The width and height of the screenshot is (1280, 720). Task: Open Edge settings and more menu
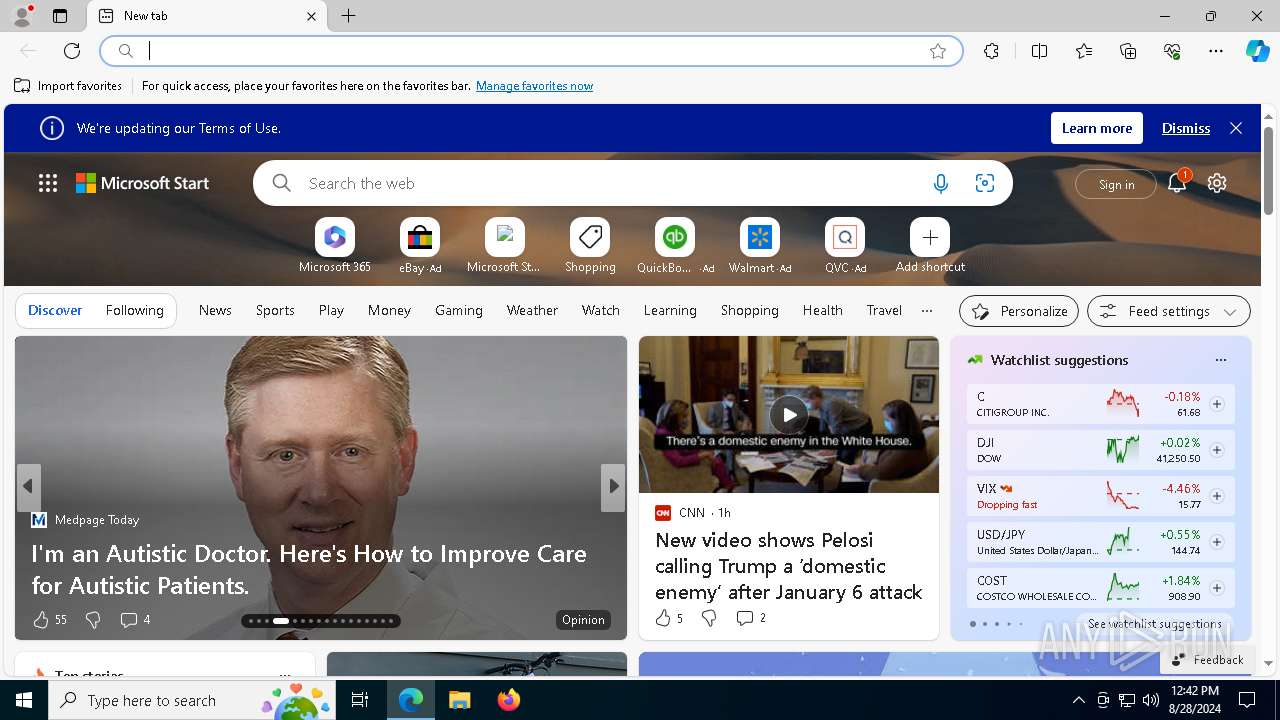click(x=1216, y=51)
